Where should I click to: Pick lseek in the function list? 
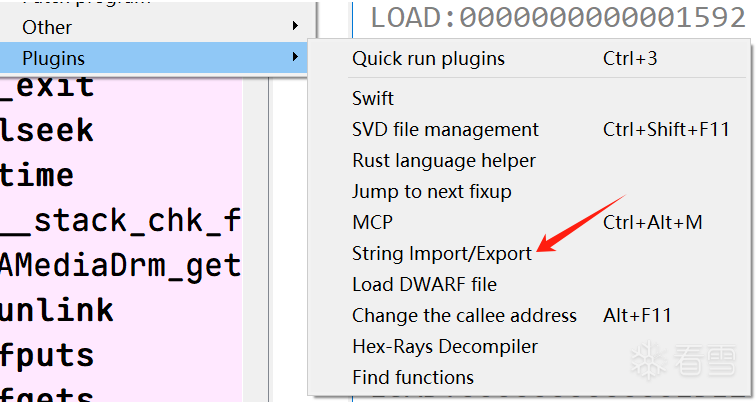47,130
